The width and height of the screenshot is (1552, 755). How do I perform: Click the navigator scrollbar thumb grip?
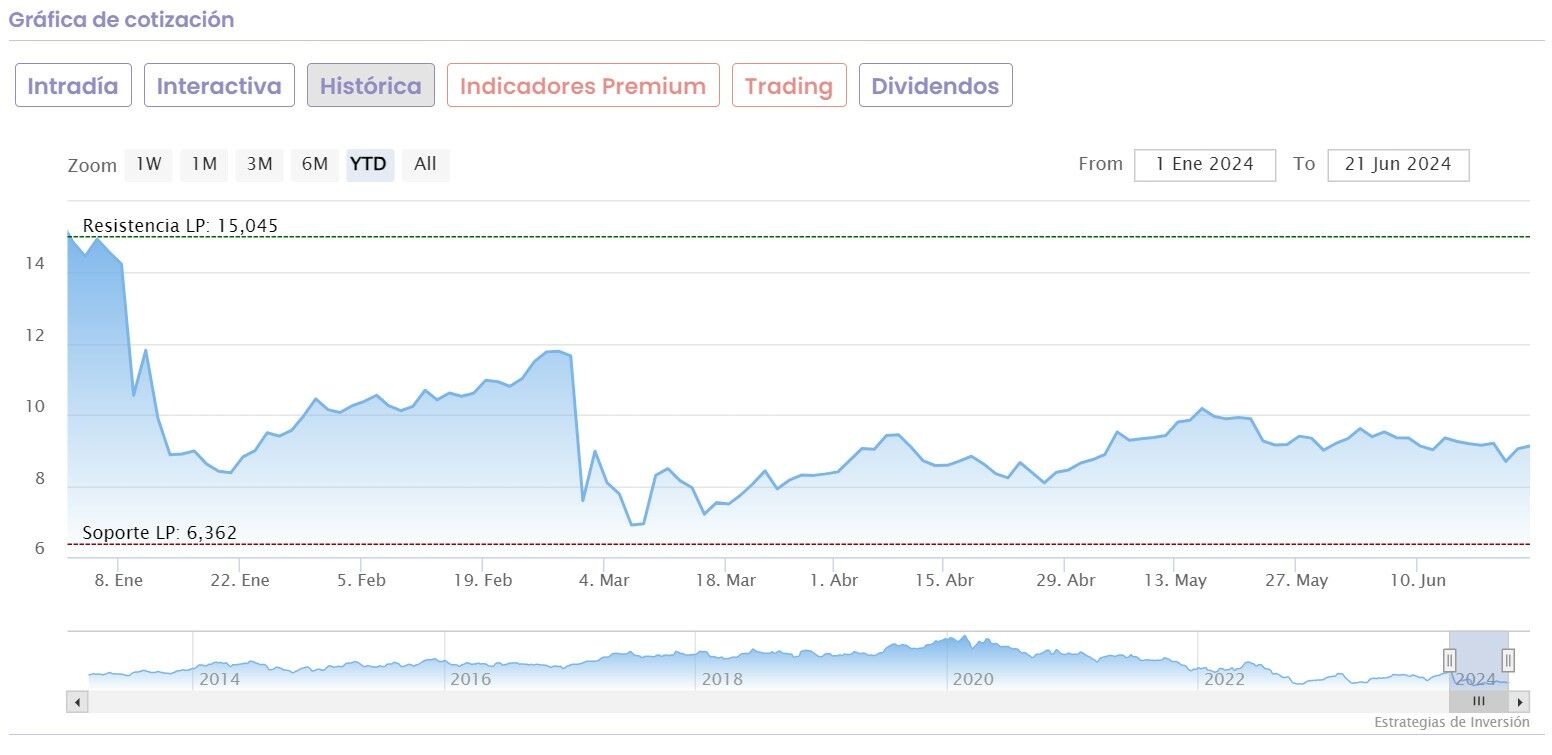point(1479,701)
